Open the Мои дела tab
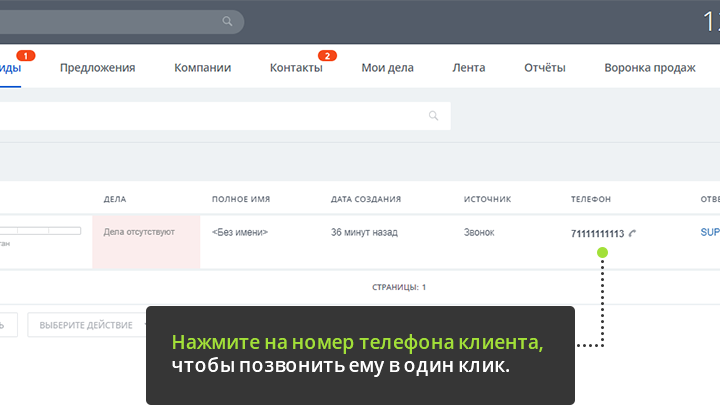This screenshot has width=720, height=405. tap(388, 68)
